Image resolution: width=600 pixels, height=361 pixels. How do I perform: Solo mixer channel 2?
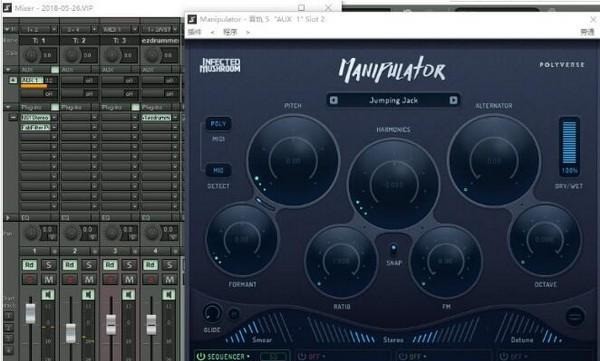(x=89, y=265)
